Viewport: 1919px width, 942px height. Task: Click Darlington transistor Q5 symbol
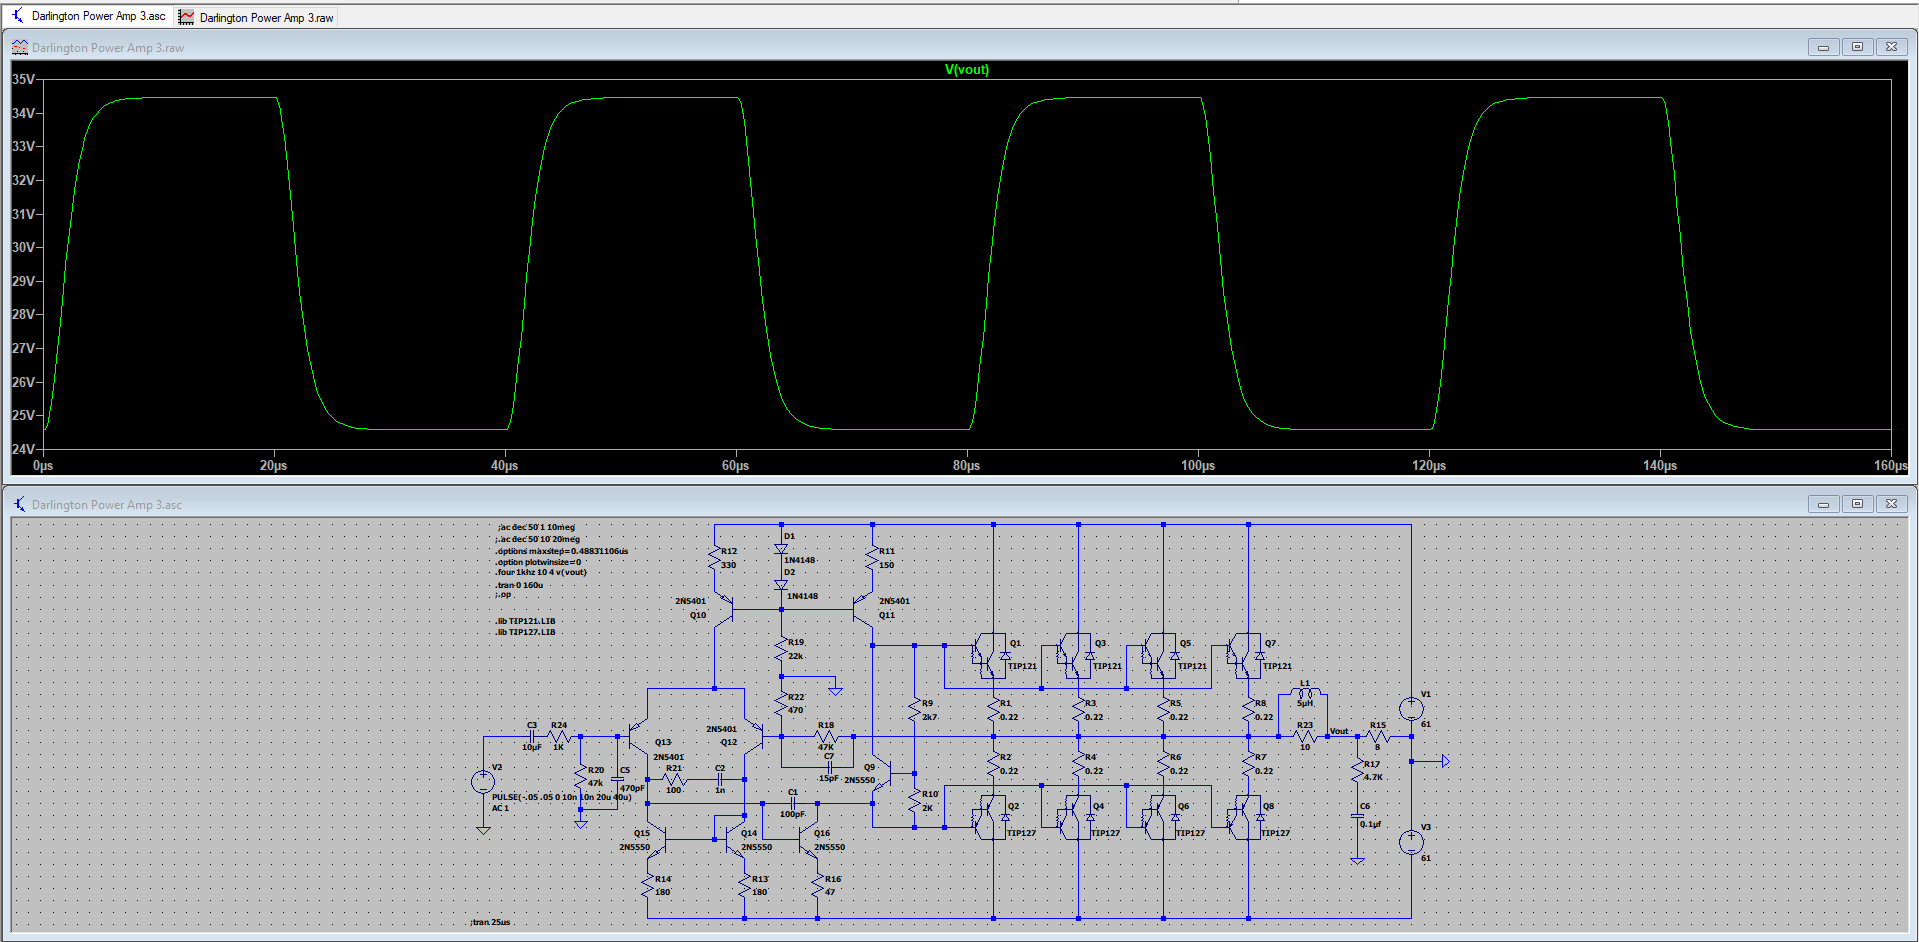[1160, 656]
